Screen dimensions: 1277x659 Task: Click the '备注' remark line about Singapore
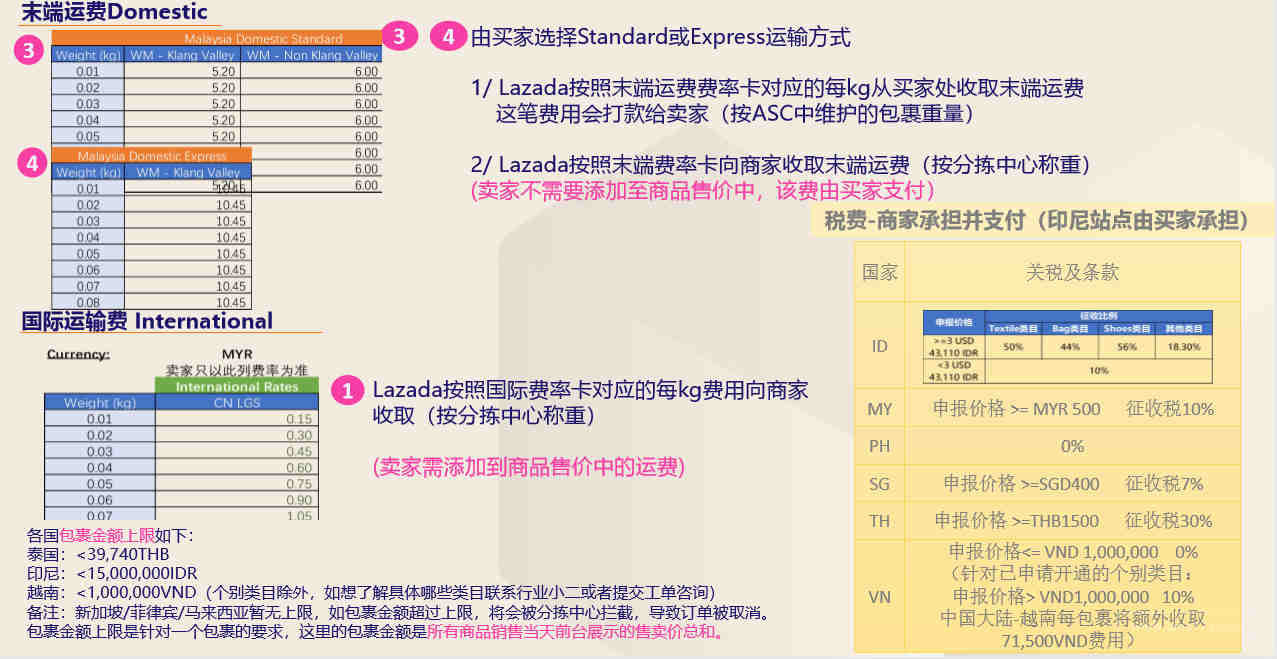click(x=398, y=612)
